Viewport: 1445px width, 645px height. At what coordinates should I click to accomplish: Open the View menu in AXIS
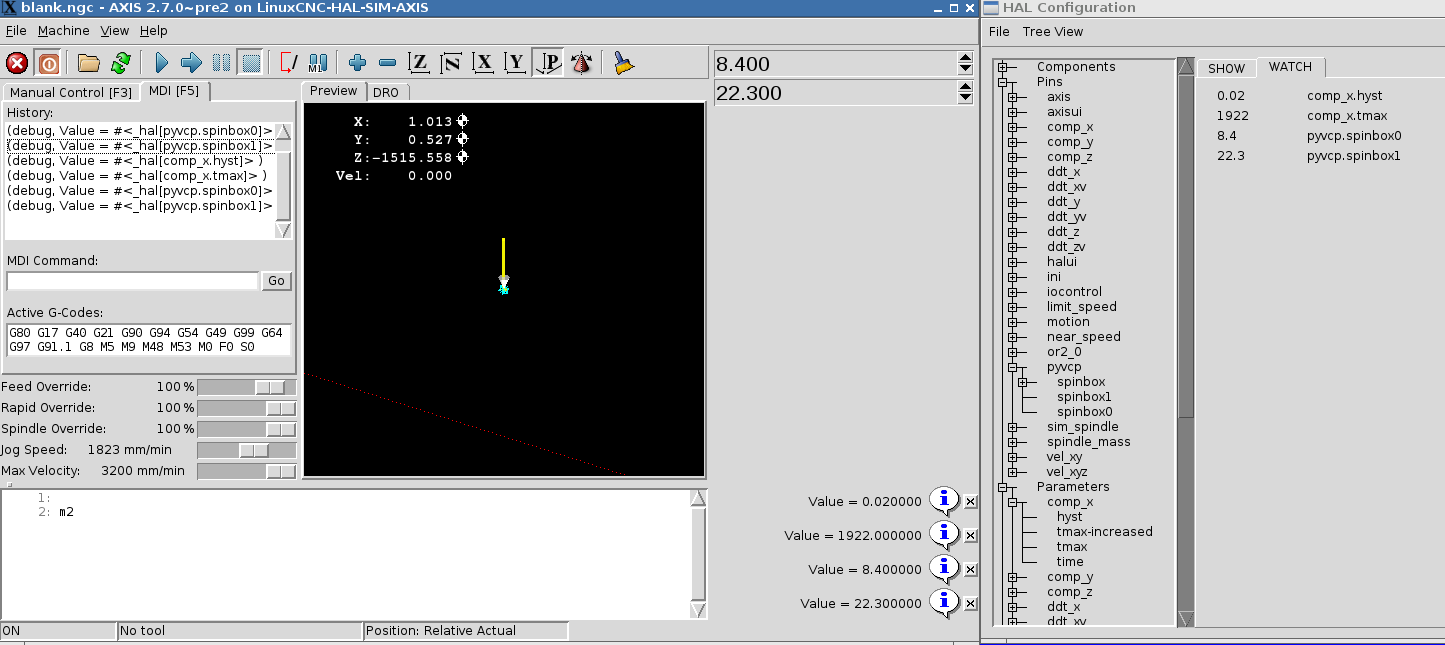point(115,31)
